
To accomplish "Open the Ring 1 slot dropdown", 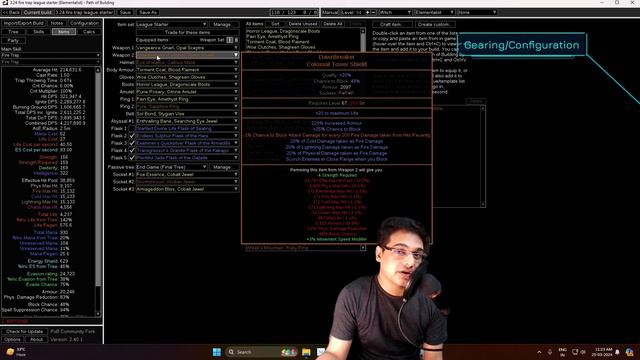I will point(187,99).
